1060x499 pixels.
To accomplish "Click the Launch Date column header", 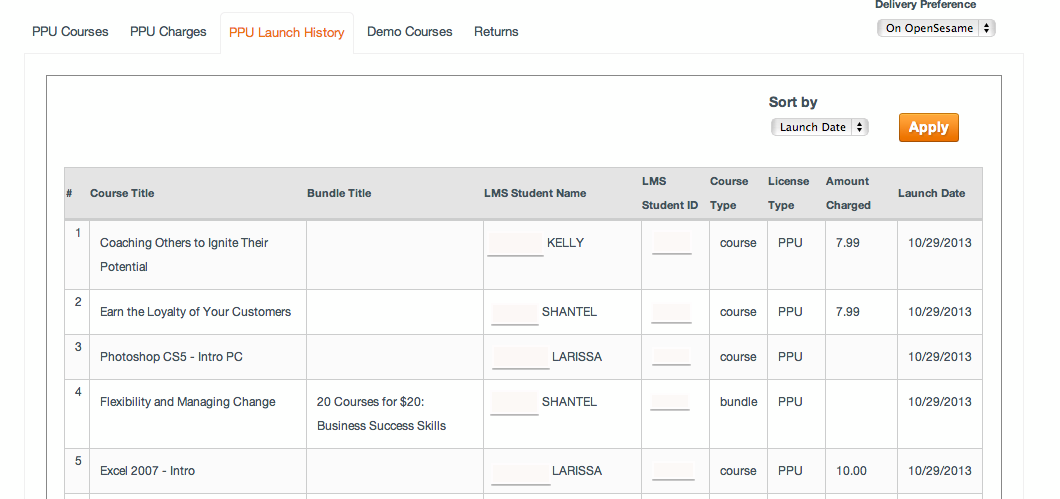I will coord(931,193).
